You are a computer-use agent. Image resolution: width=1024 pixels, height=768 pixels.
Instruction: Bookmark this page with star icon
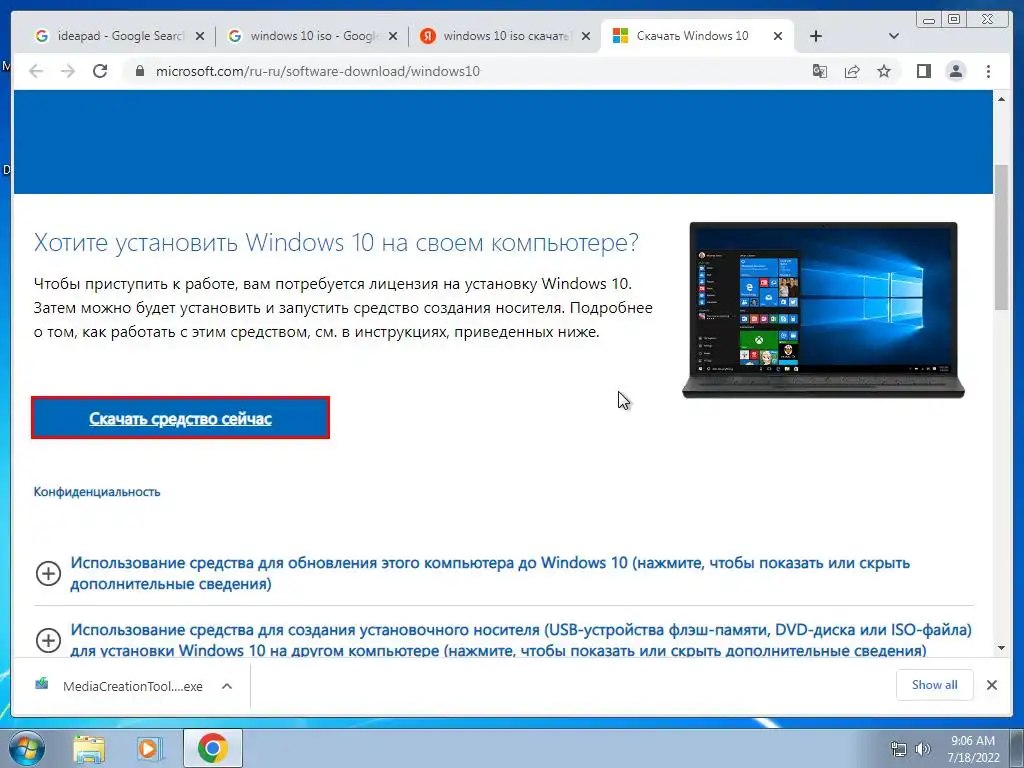884,71
